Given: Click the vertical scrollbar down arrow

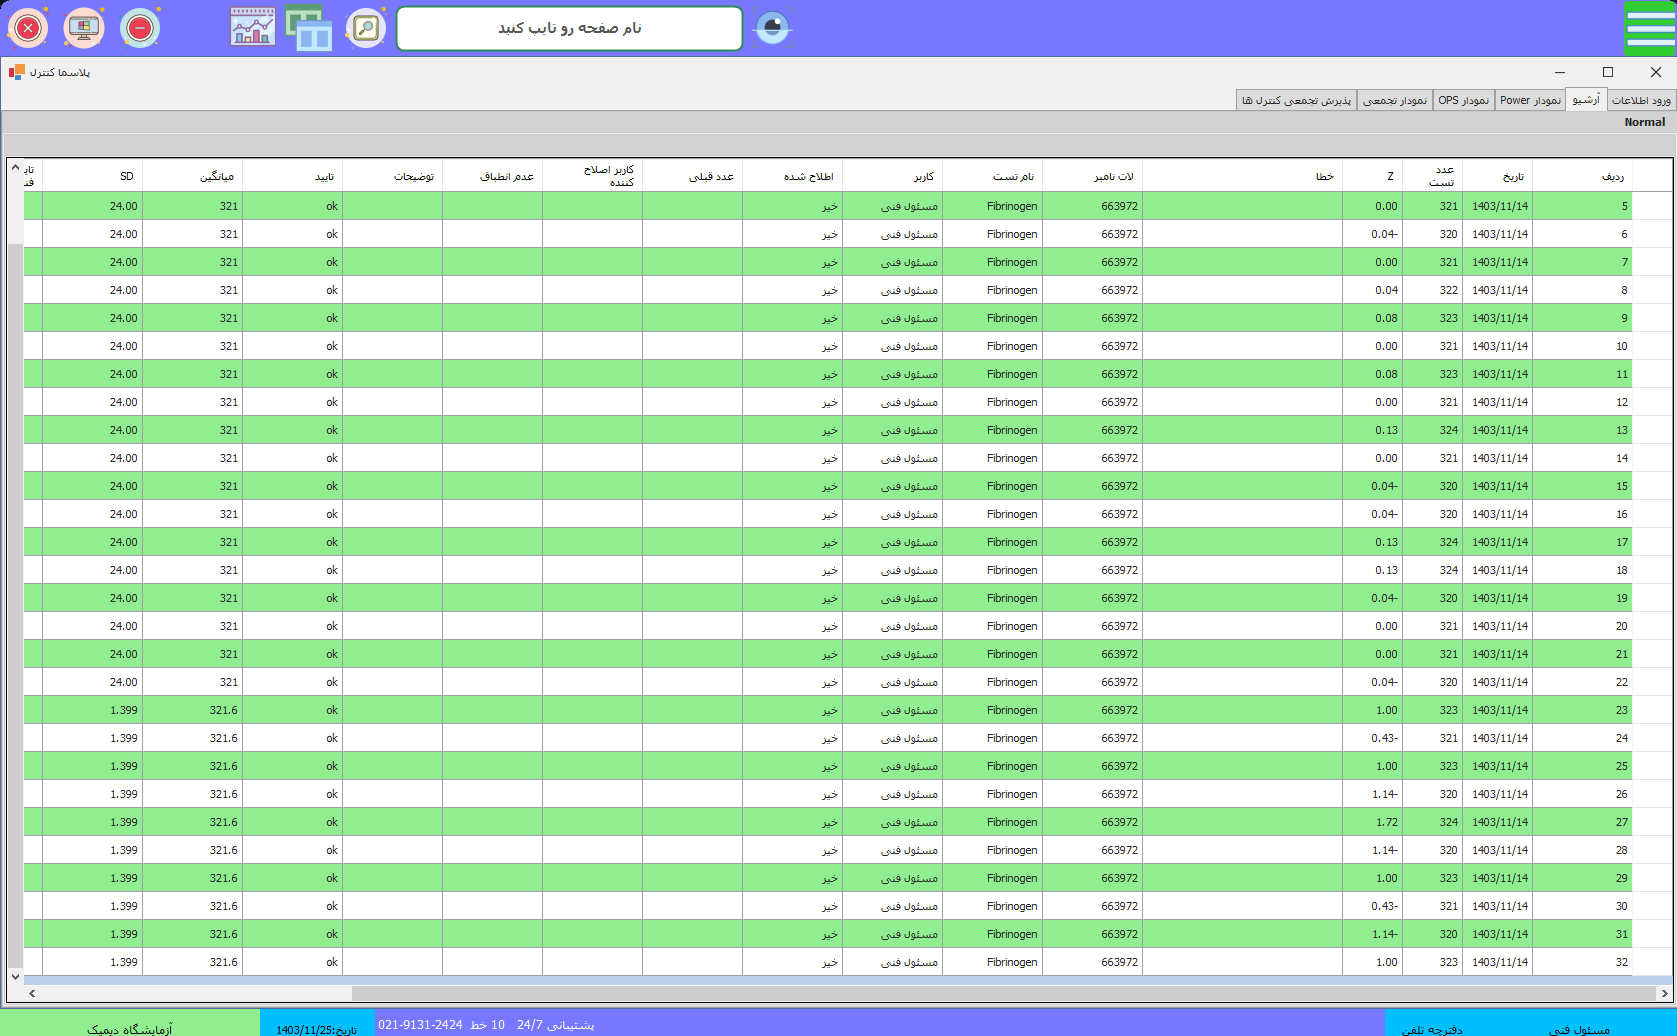Looking at the screenshot, I should (15, 976).
